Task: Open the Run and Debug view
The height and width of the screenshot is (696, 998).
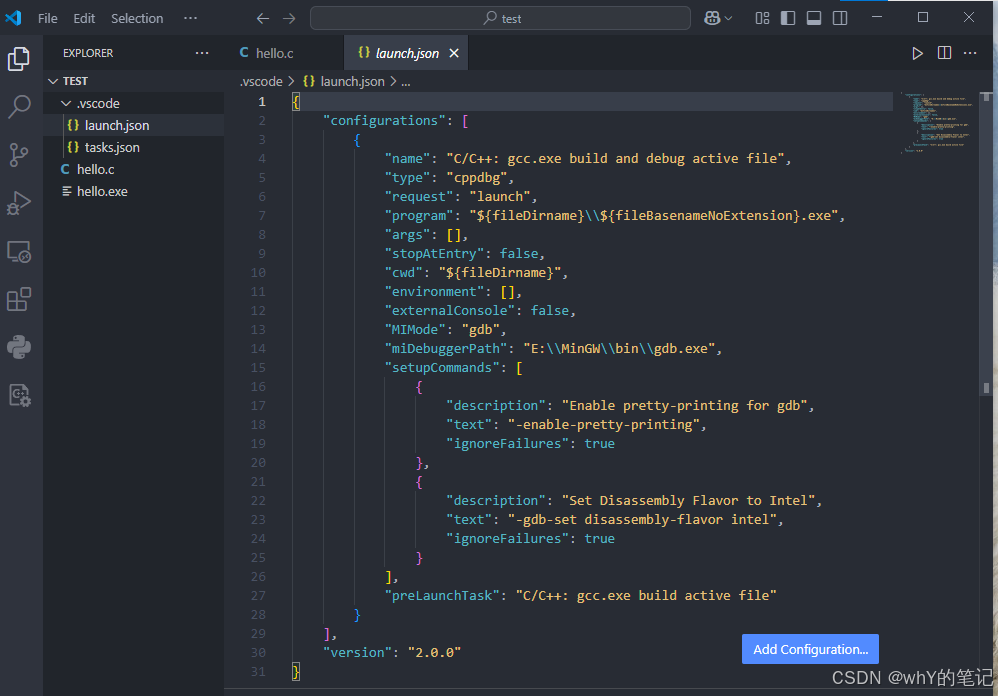Action: click(18, 203)
